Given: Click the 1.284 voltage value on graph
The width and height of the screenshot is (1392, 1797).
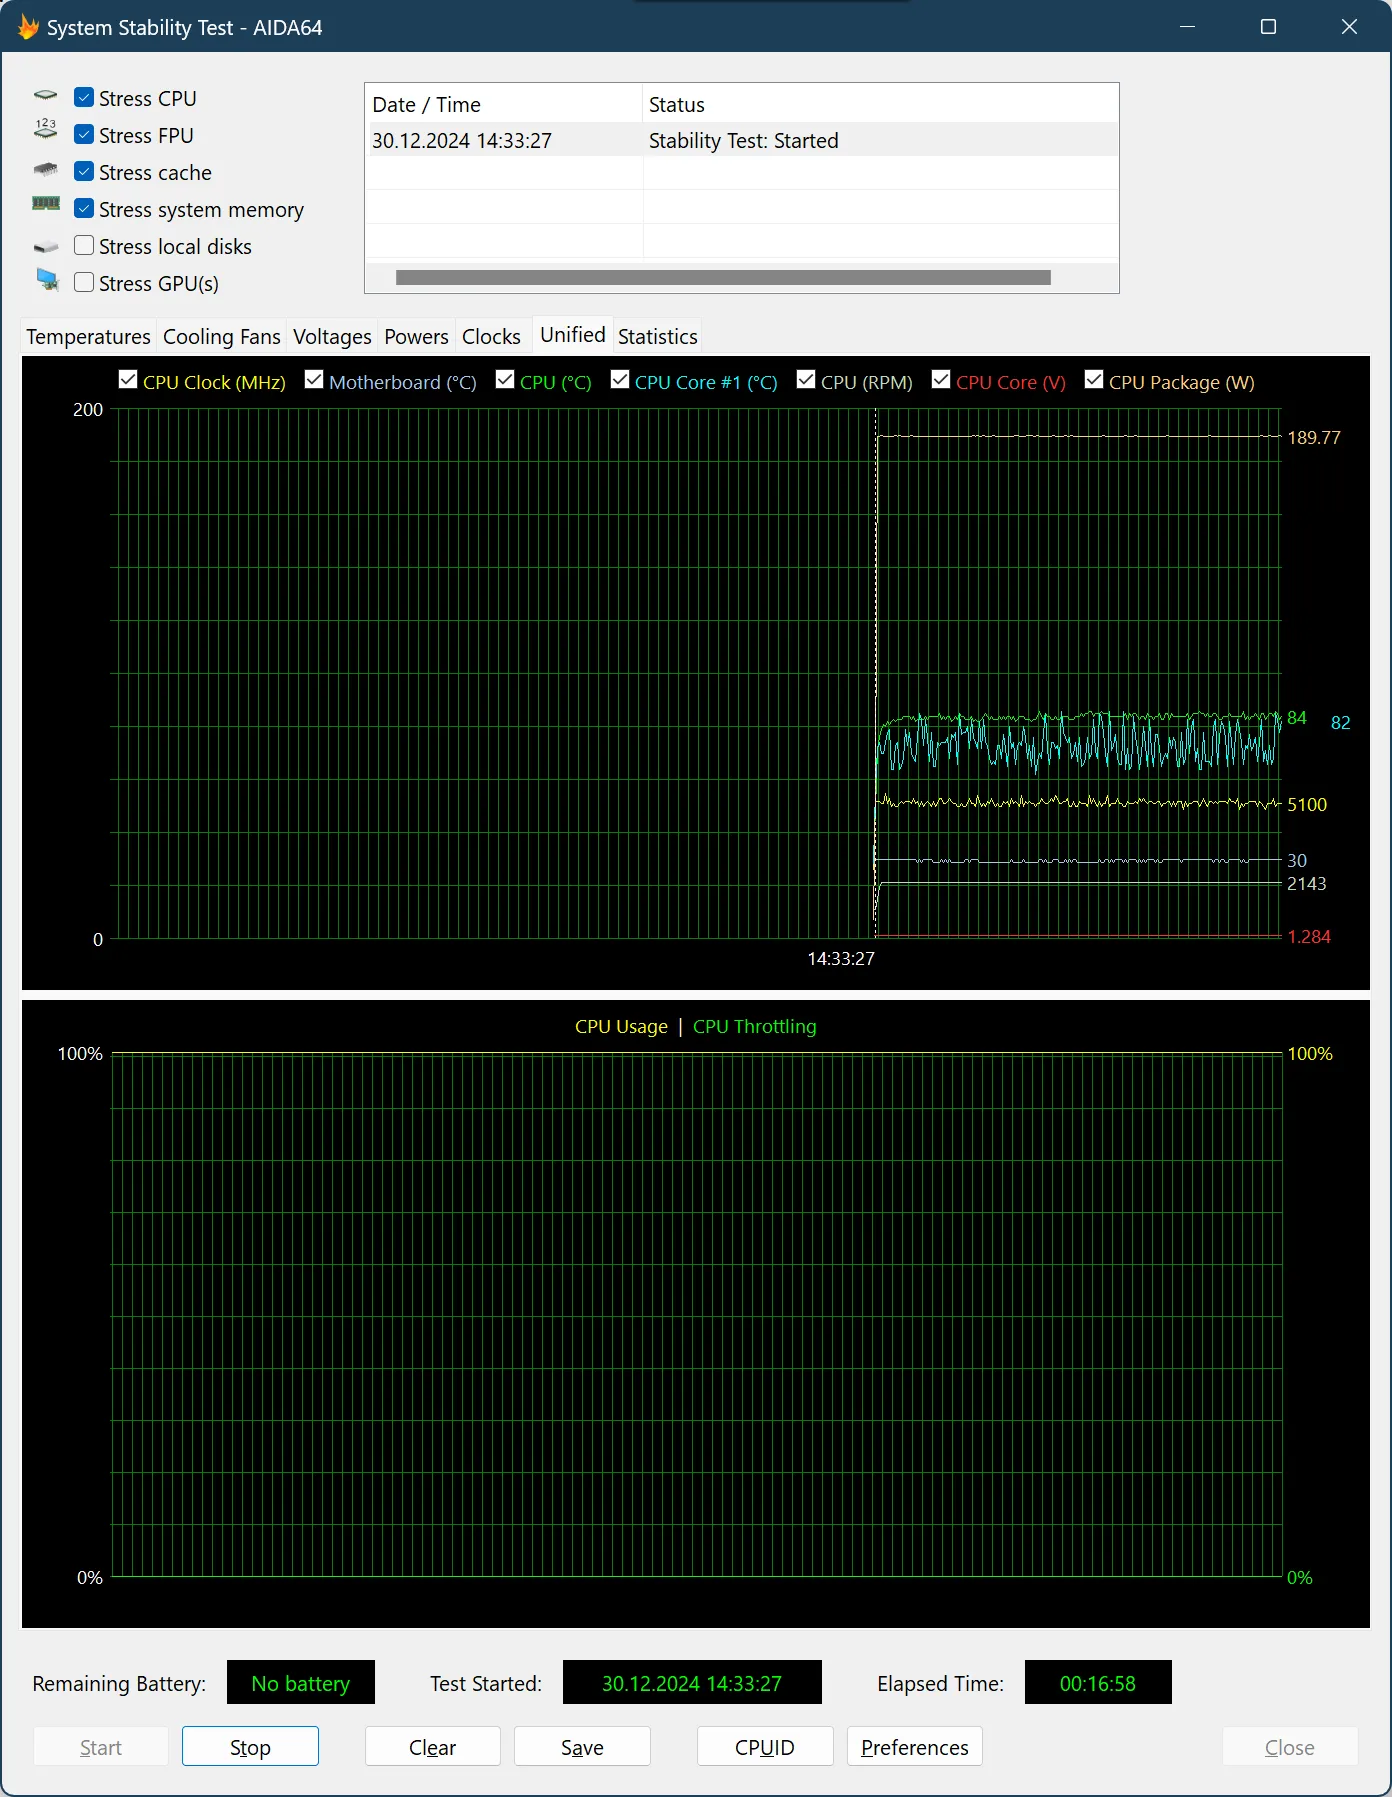Looking at the screenshot, I should pyautogui.click(x=1309, y=936).
